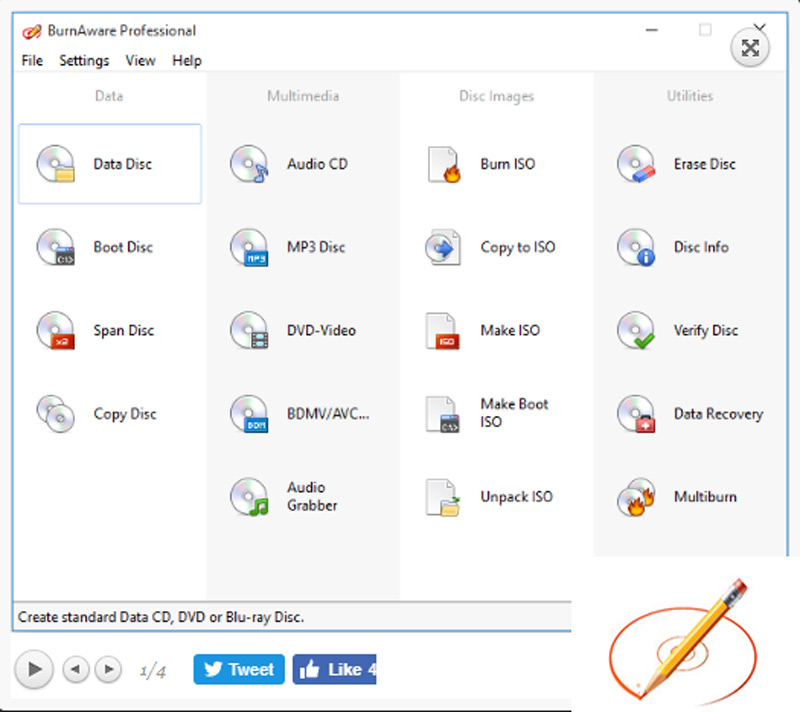Open the Copy to ISO icon
This screenshot has height=712, width=800.
443,247
